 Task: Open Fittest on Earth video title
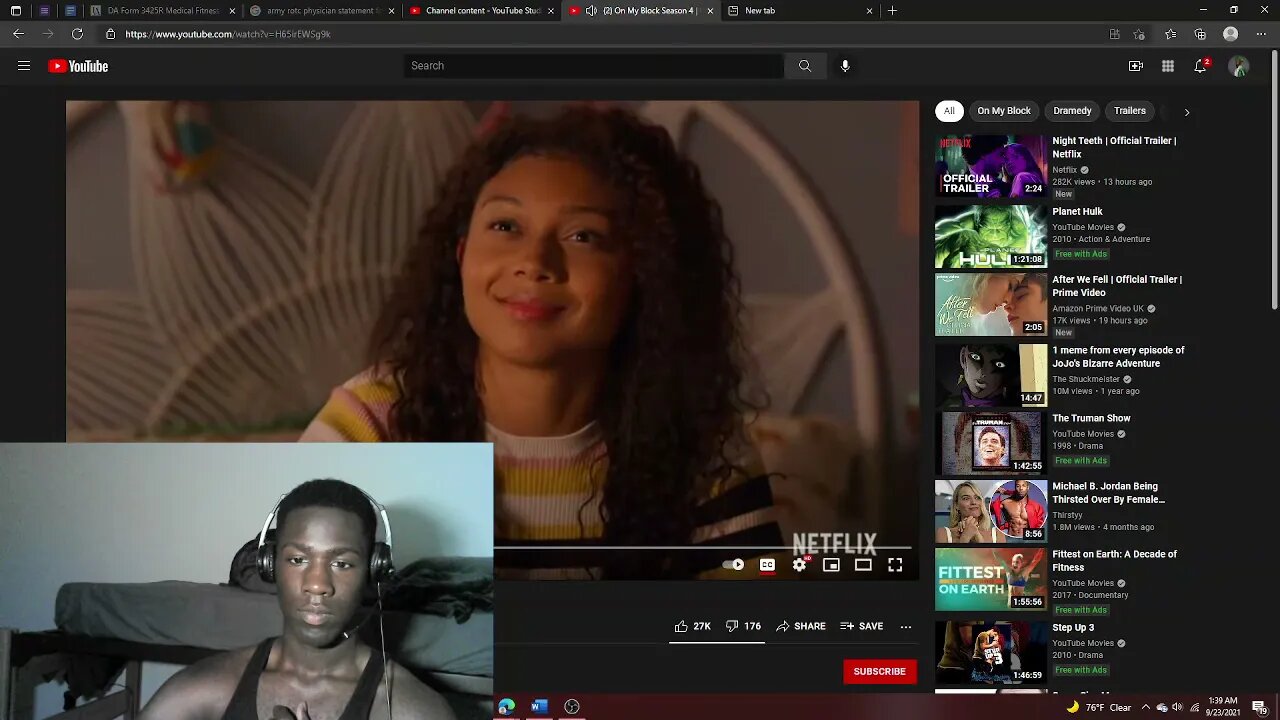pos(1114,561)
